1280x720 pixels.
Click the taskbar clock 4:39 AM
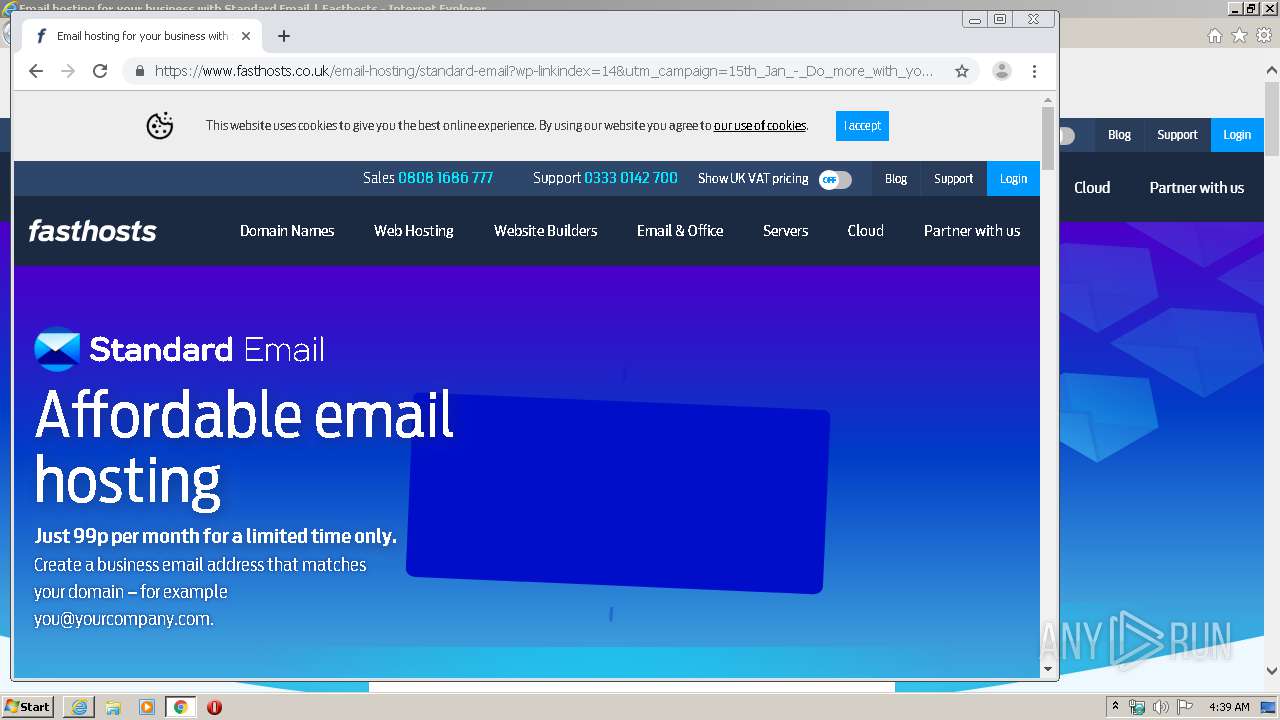point(1229,707)
